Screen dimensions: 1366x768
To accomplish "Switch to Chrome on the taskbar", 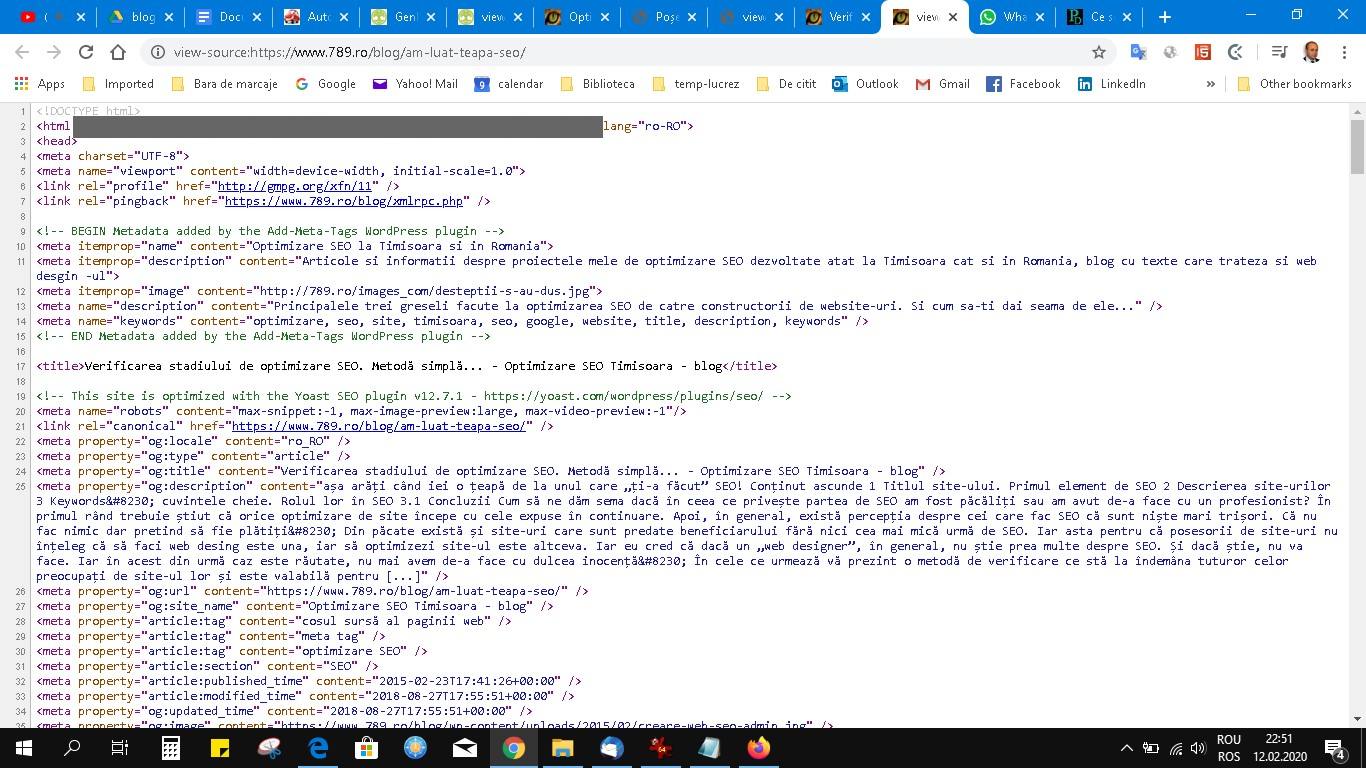I will point(514,748).
